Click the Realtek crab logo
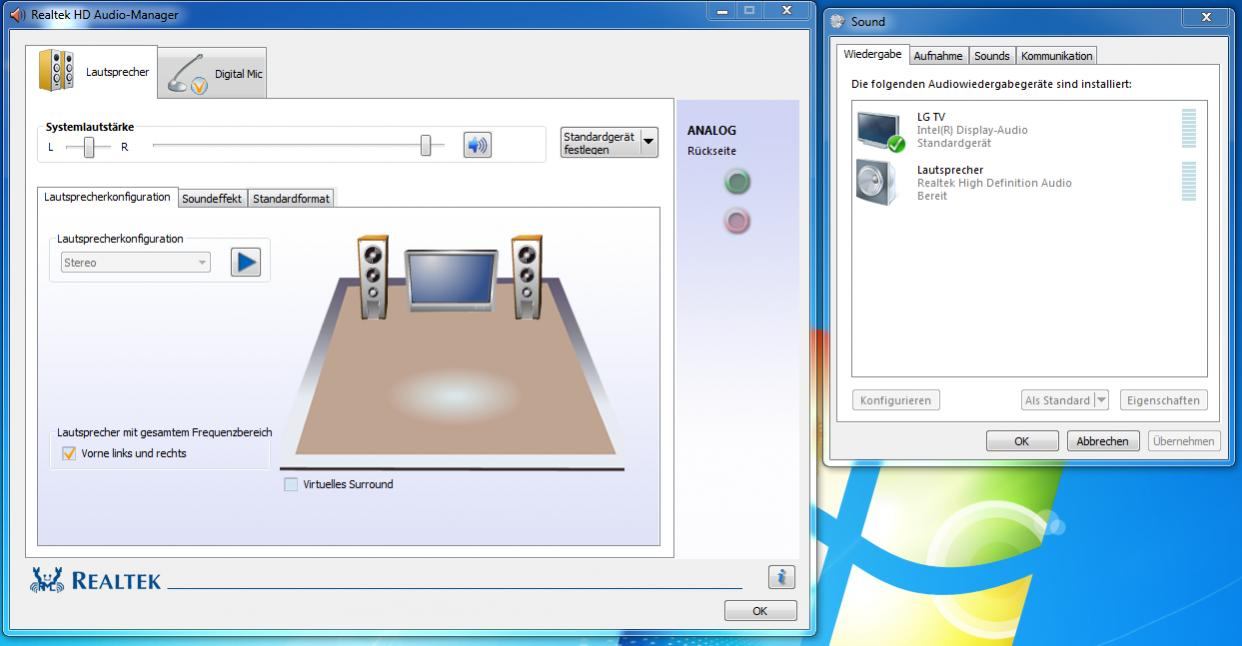 (48, 579)
